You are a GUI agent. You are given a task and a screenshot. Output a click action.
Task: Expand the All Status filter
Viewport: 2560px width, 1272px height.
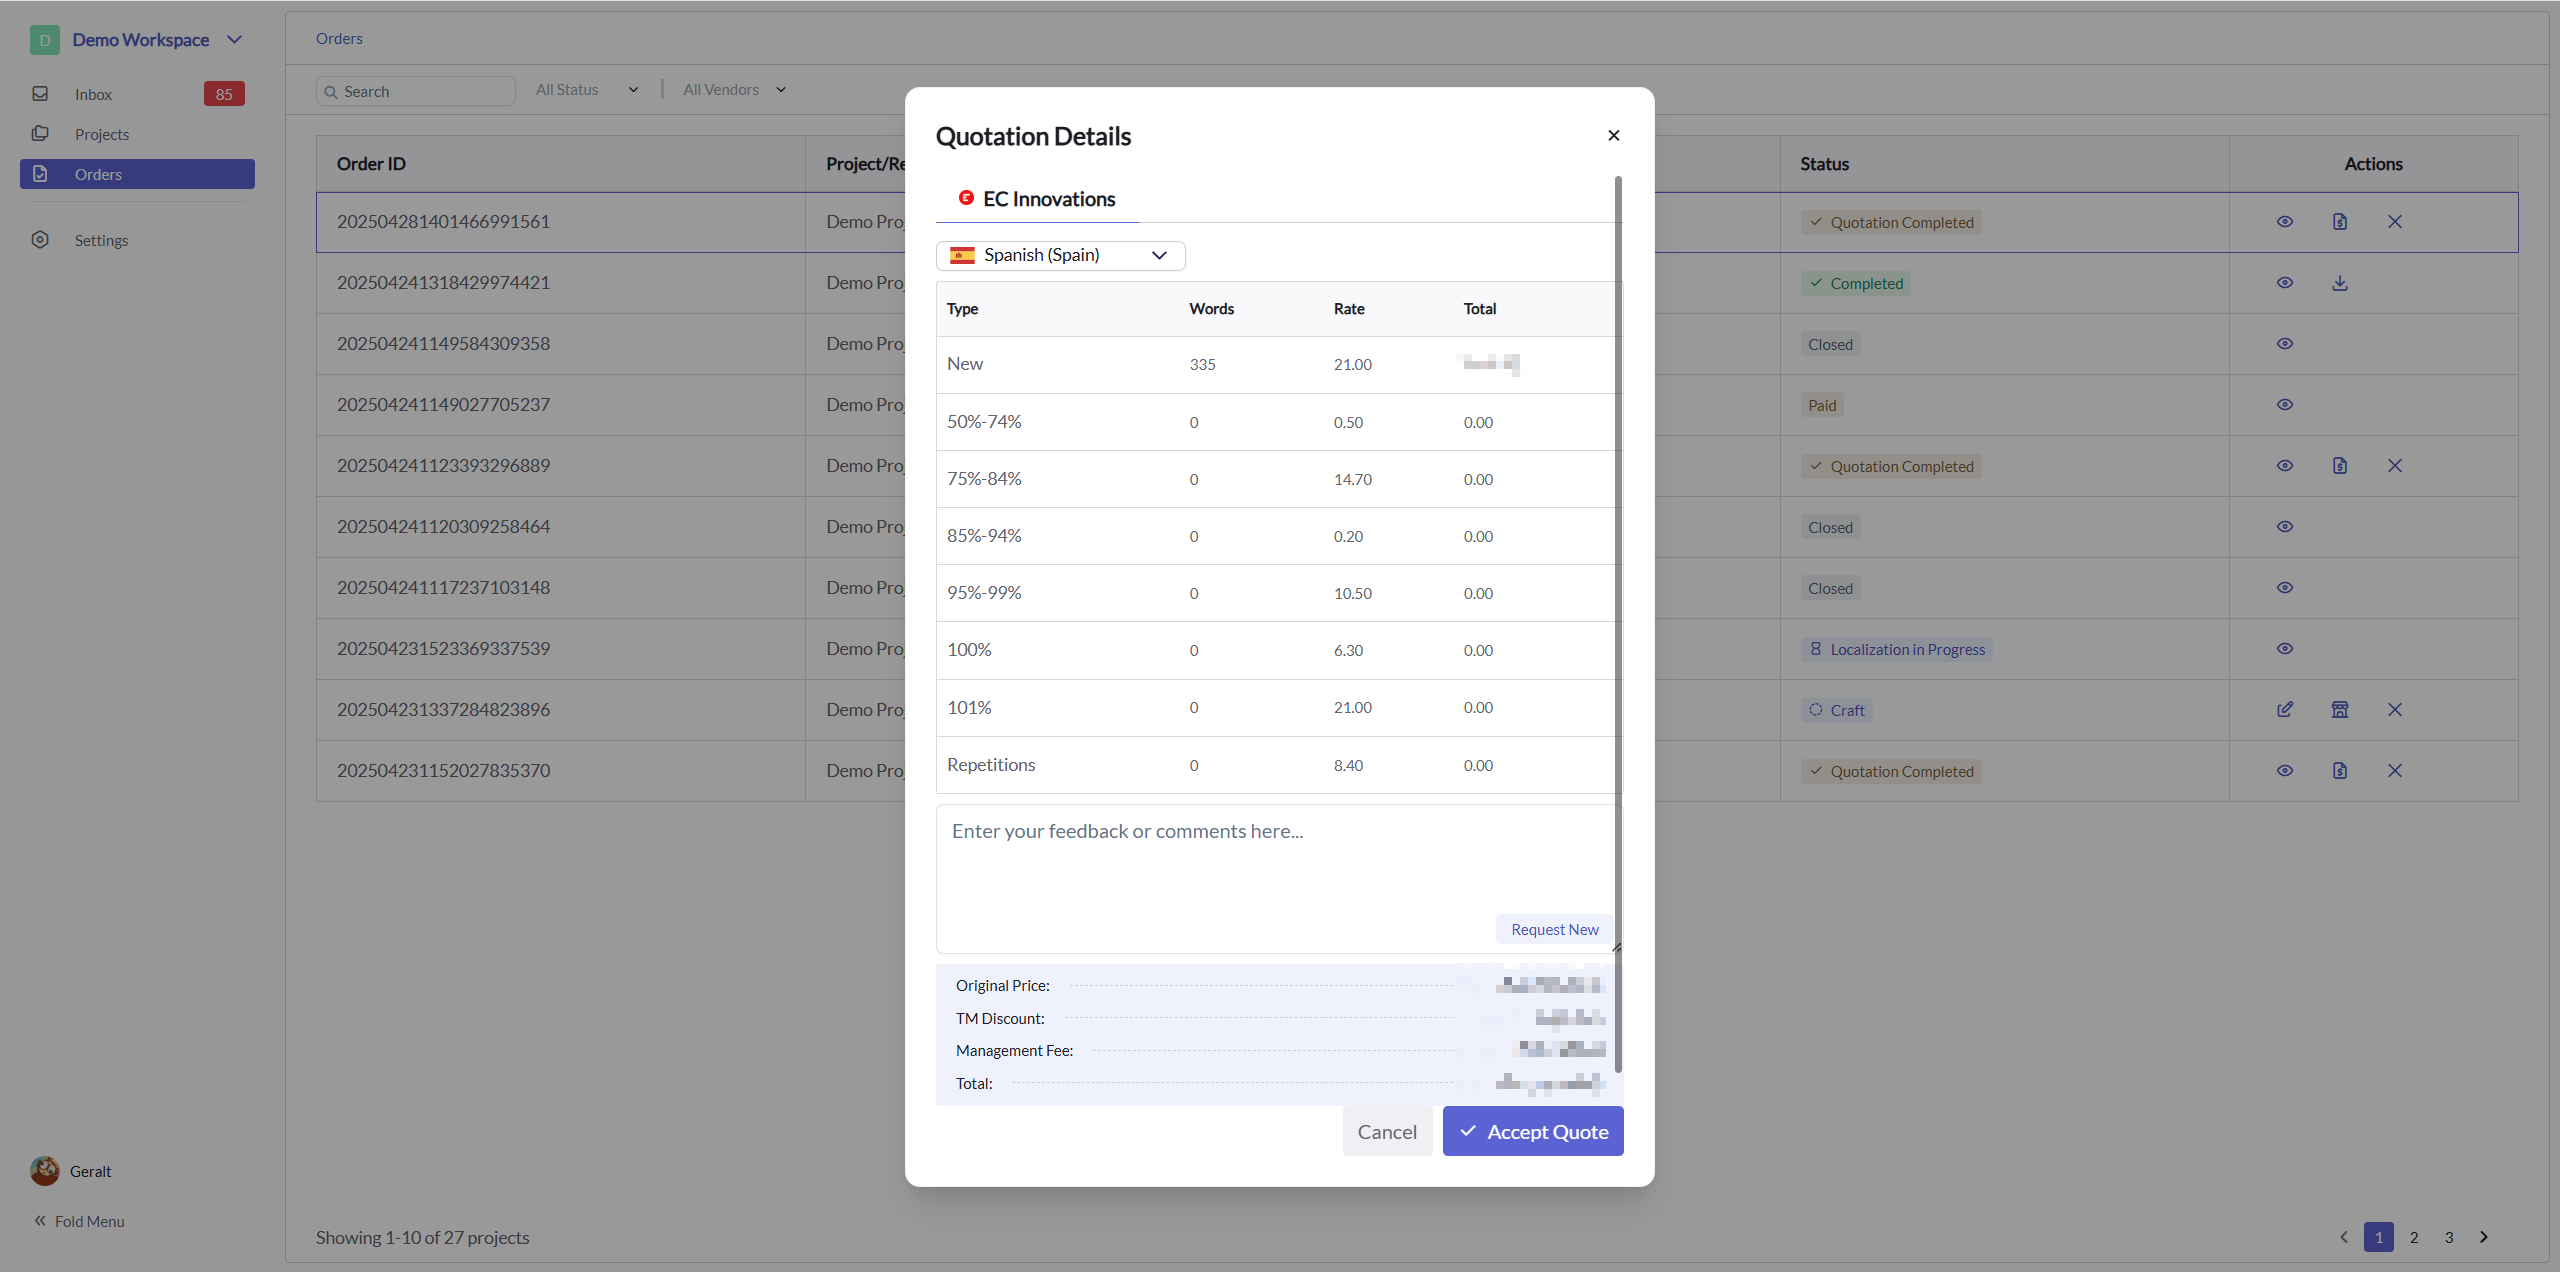click(x=587, y=90)
